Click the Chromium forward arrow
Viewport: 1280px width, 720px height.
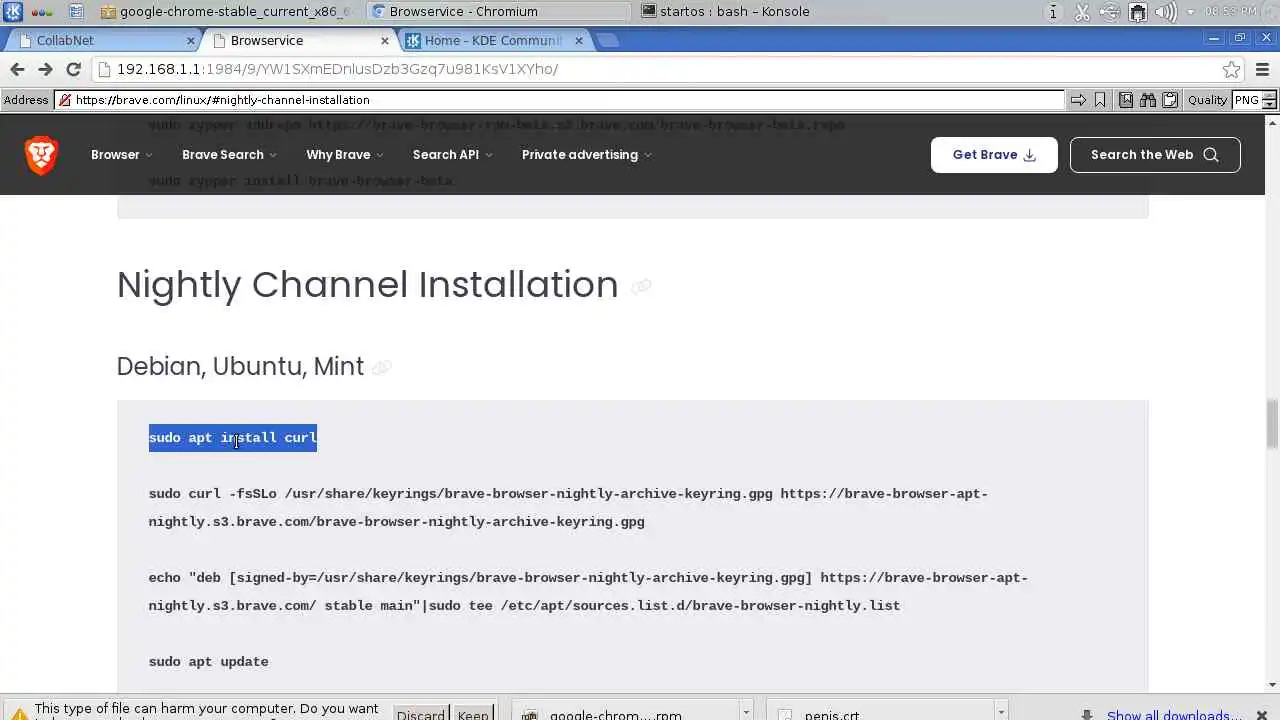(x=45, y=69)
